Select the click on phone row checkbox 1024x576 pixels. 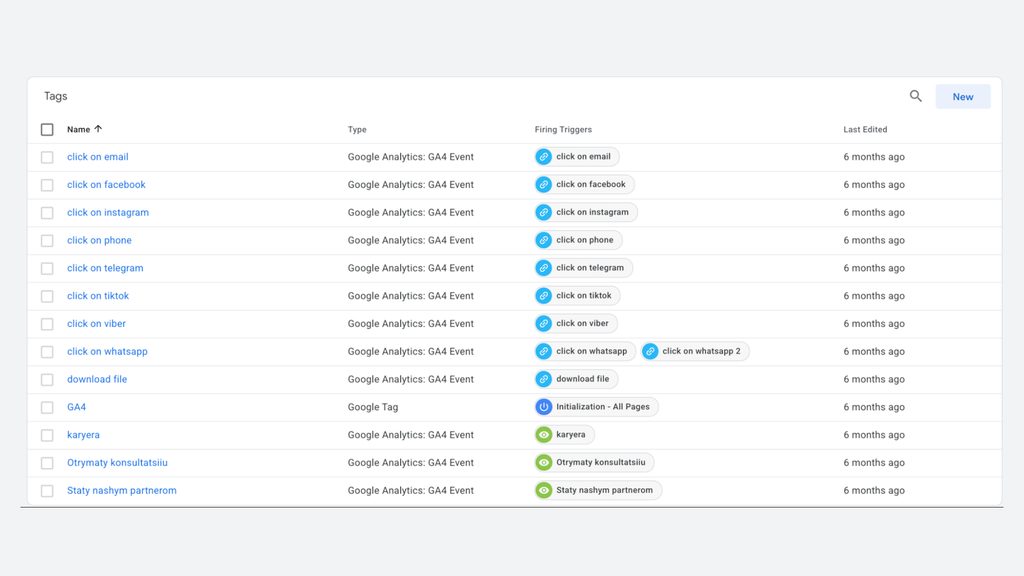coord(47,241)
